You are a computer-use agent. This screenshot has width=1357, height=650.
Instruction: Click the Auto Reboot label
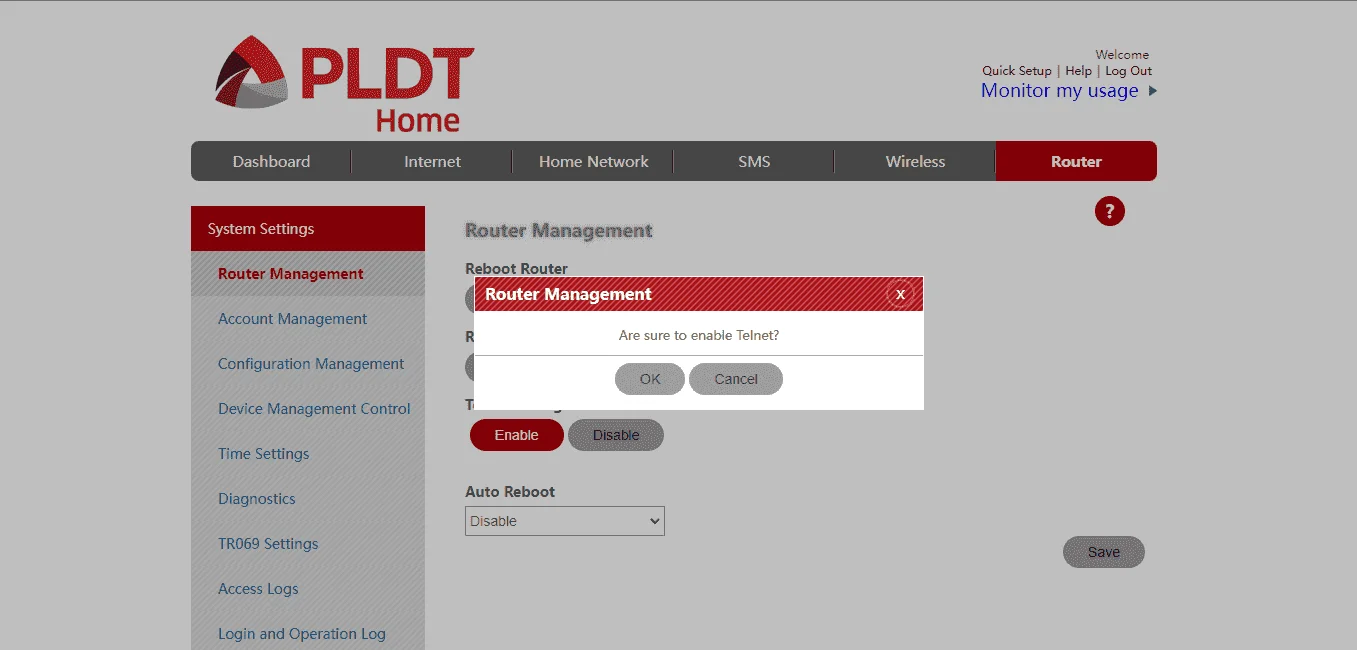pos(510,492)
